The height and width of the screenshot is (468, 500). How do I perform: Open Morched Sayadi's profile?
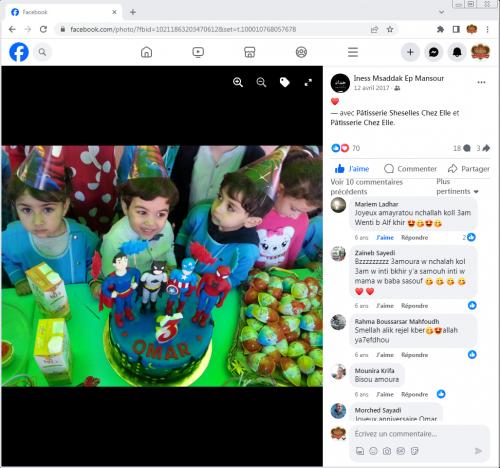point(378,410)
